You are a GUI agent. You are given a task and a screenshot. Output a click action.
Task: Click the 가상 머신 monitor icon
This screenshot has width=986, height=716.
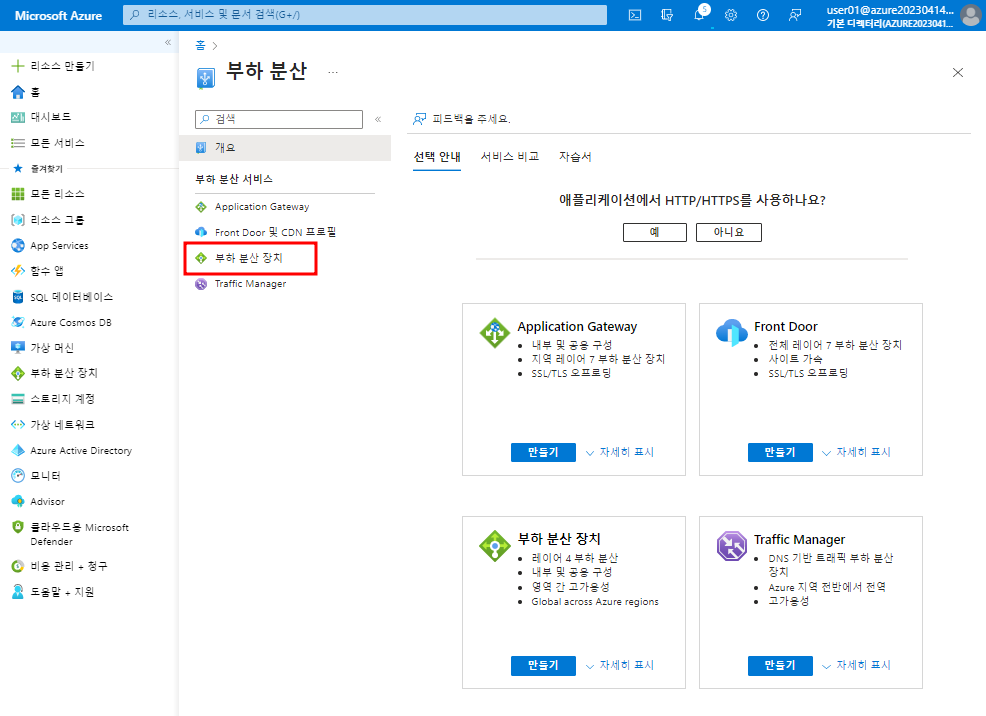click(x=18, y=347)
